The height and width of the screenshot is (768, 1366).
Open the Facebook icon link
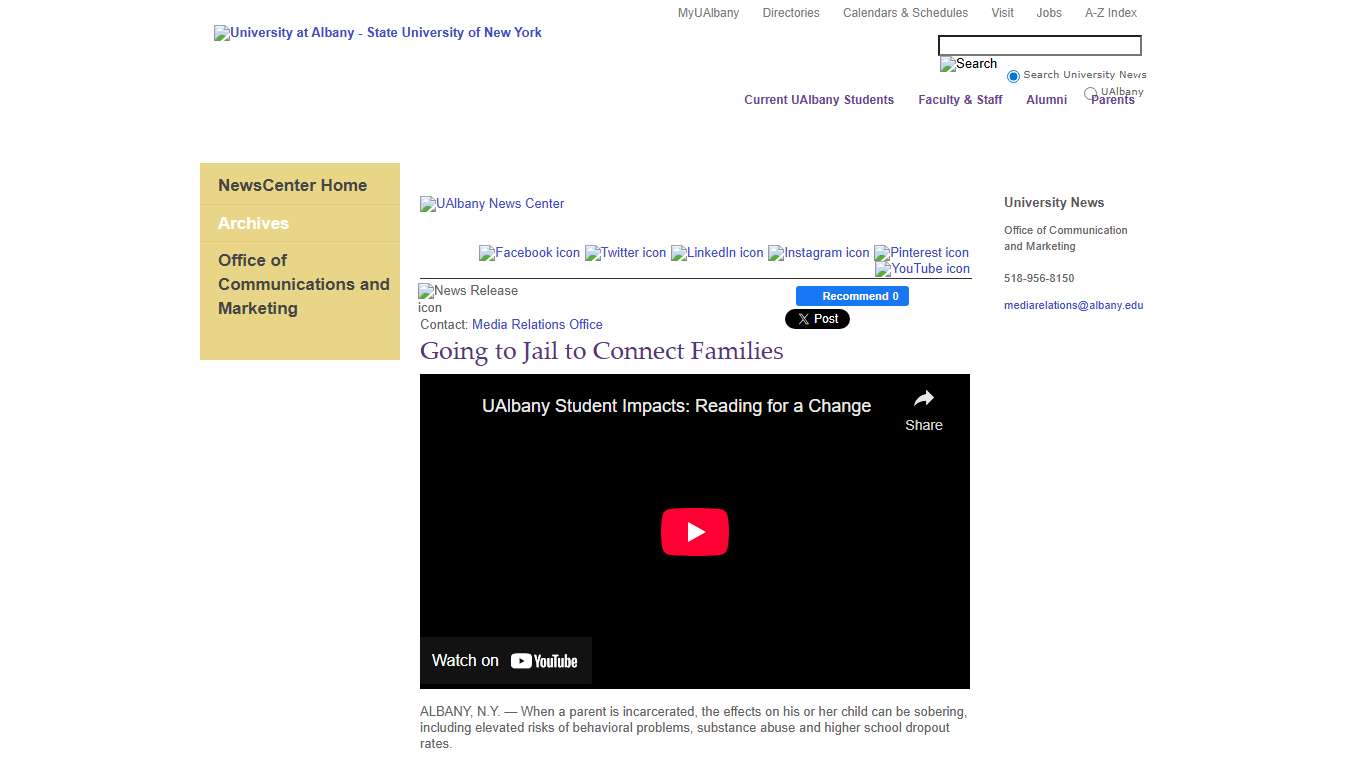click(x=529, y=253)
